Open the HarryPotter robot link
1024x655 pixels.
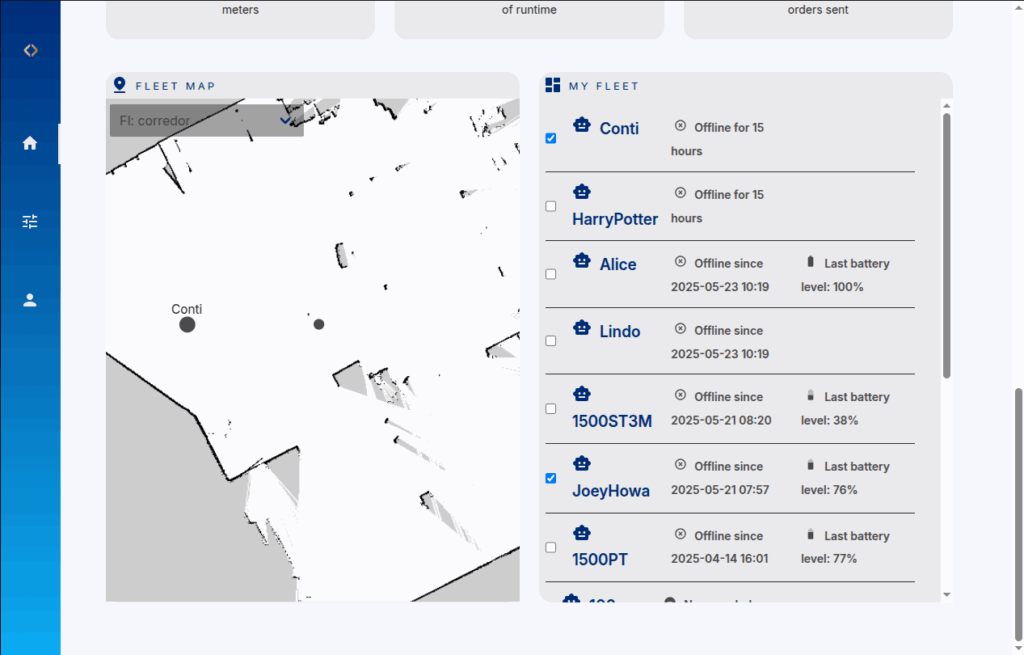615,219
